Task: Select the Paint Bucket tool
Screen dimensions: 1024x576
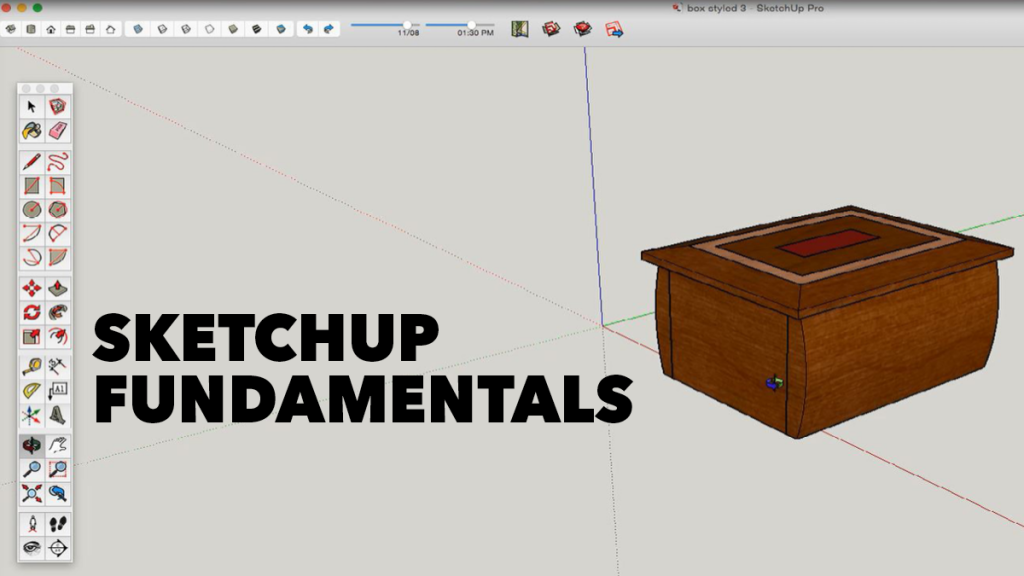Action: pyautogui.click(x=31, y=131)
